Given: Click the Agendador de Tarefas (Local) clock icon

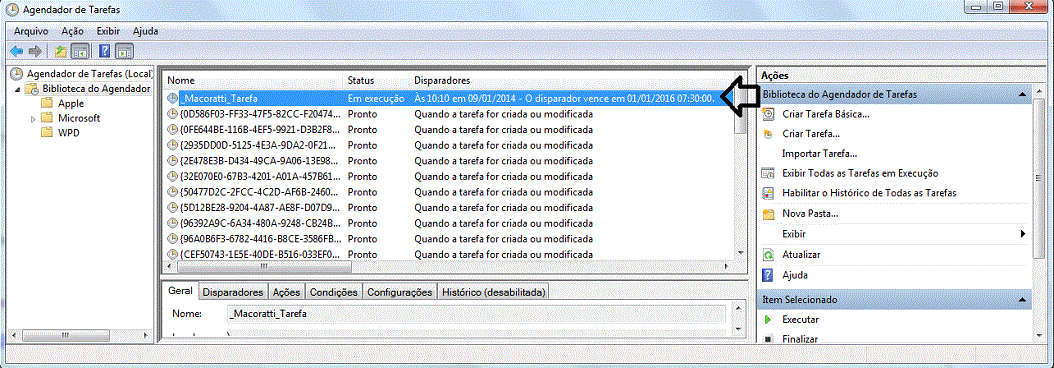Looking at the screenshot, I should click(x=18, y=73).
